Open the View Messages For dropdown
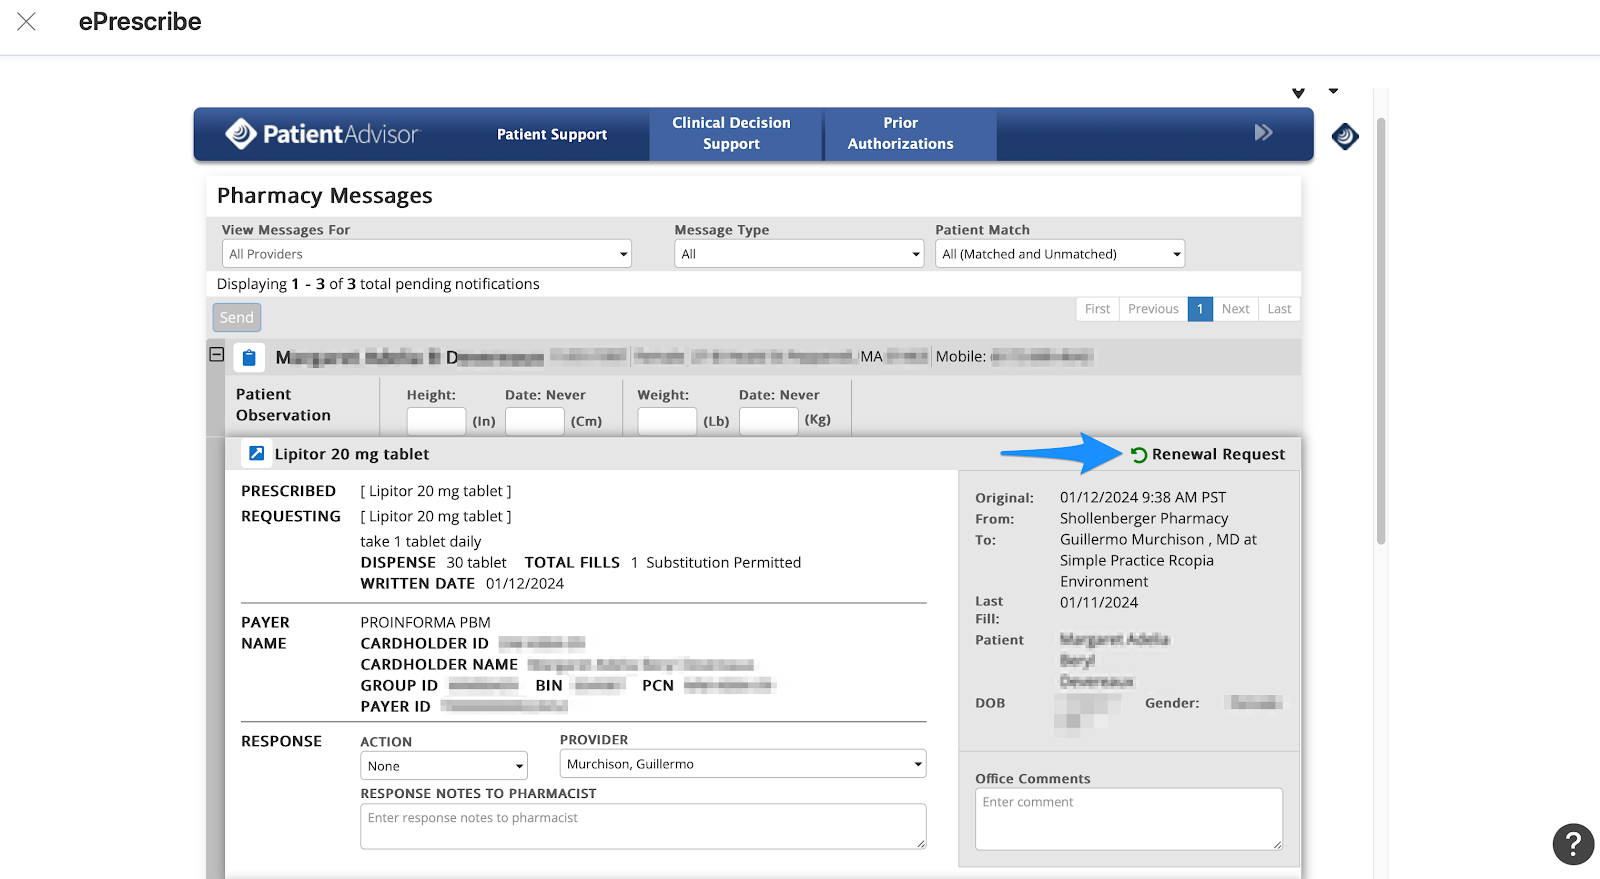The height and width of the screenshot is (879, 1600). point(426,254)
